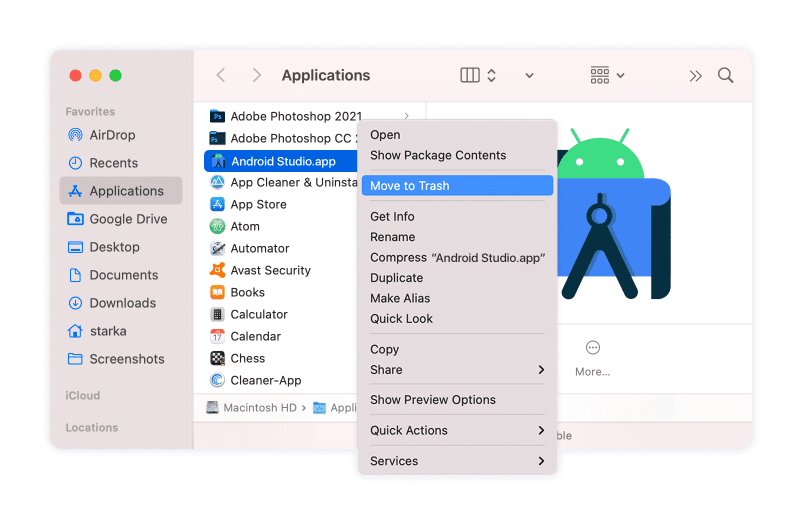Select Get Info in the context menu

[392, 217]
